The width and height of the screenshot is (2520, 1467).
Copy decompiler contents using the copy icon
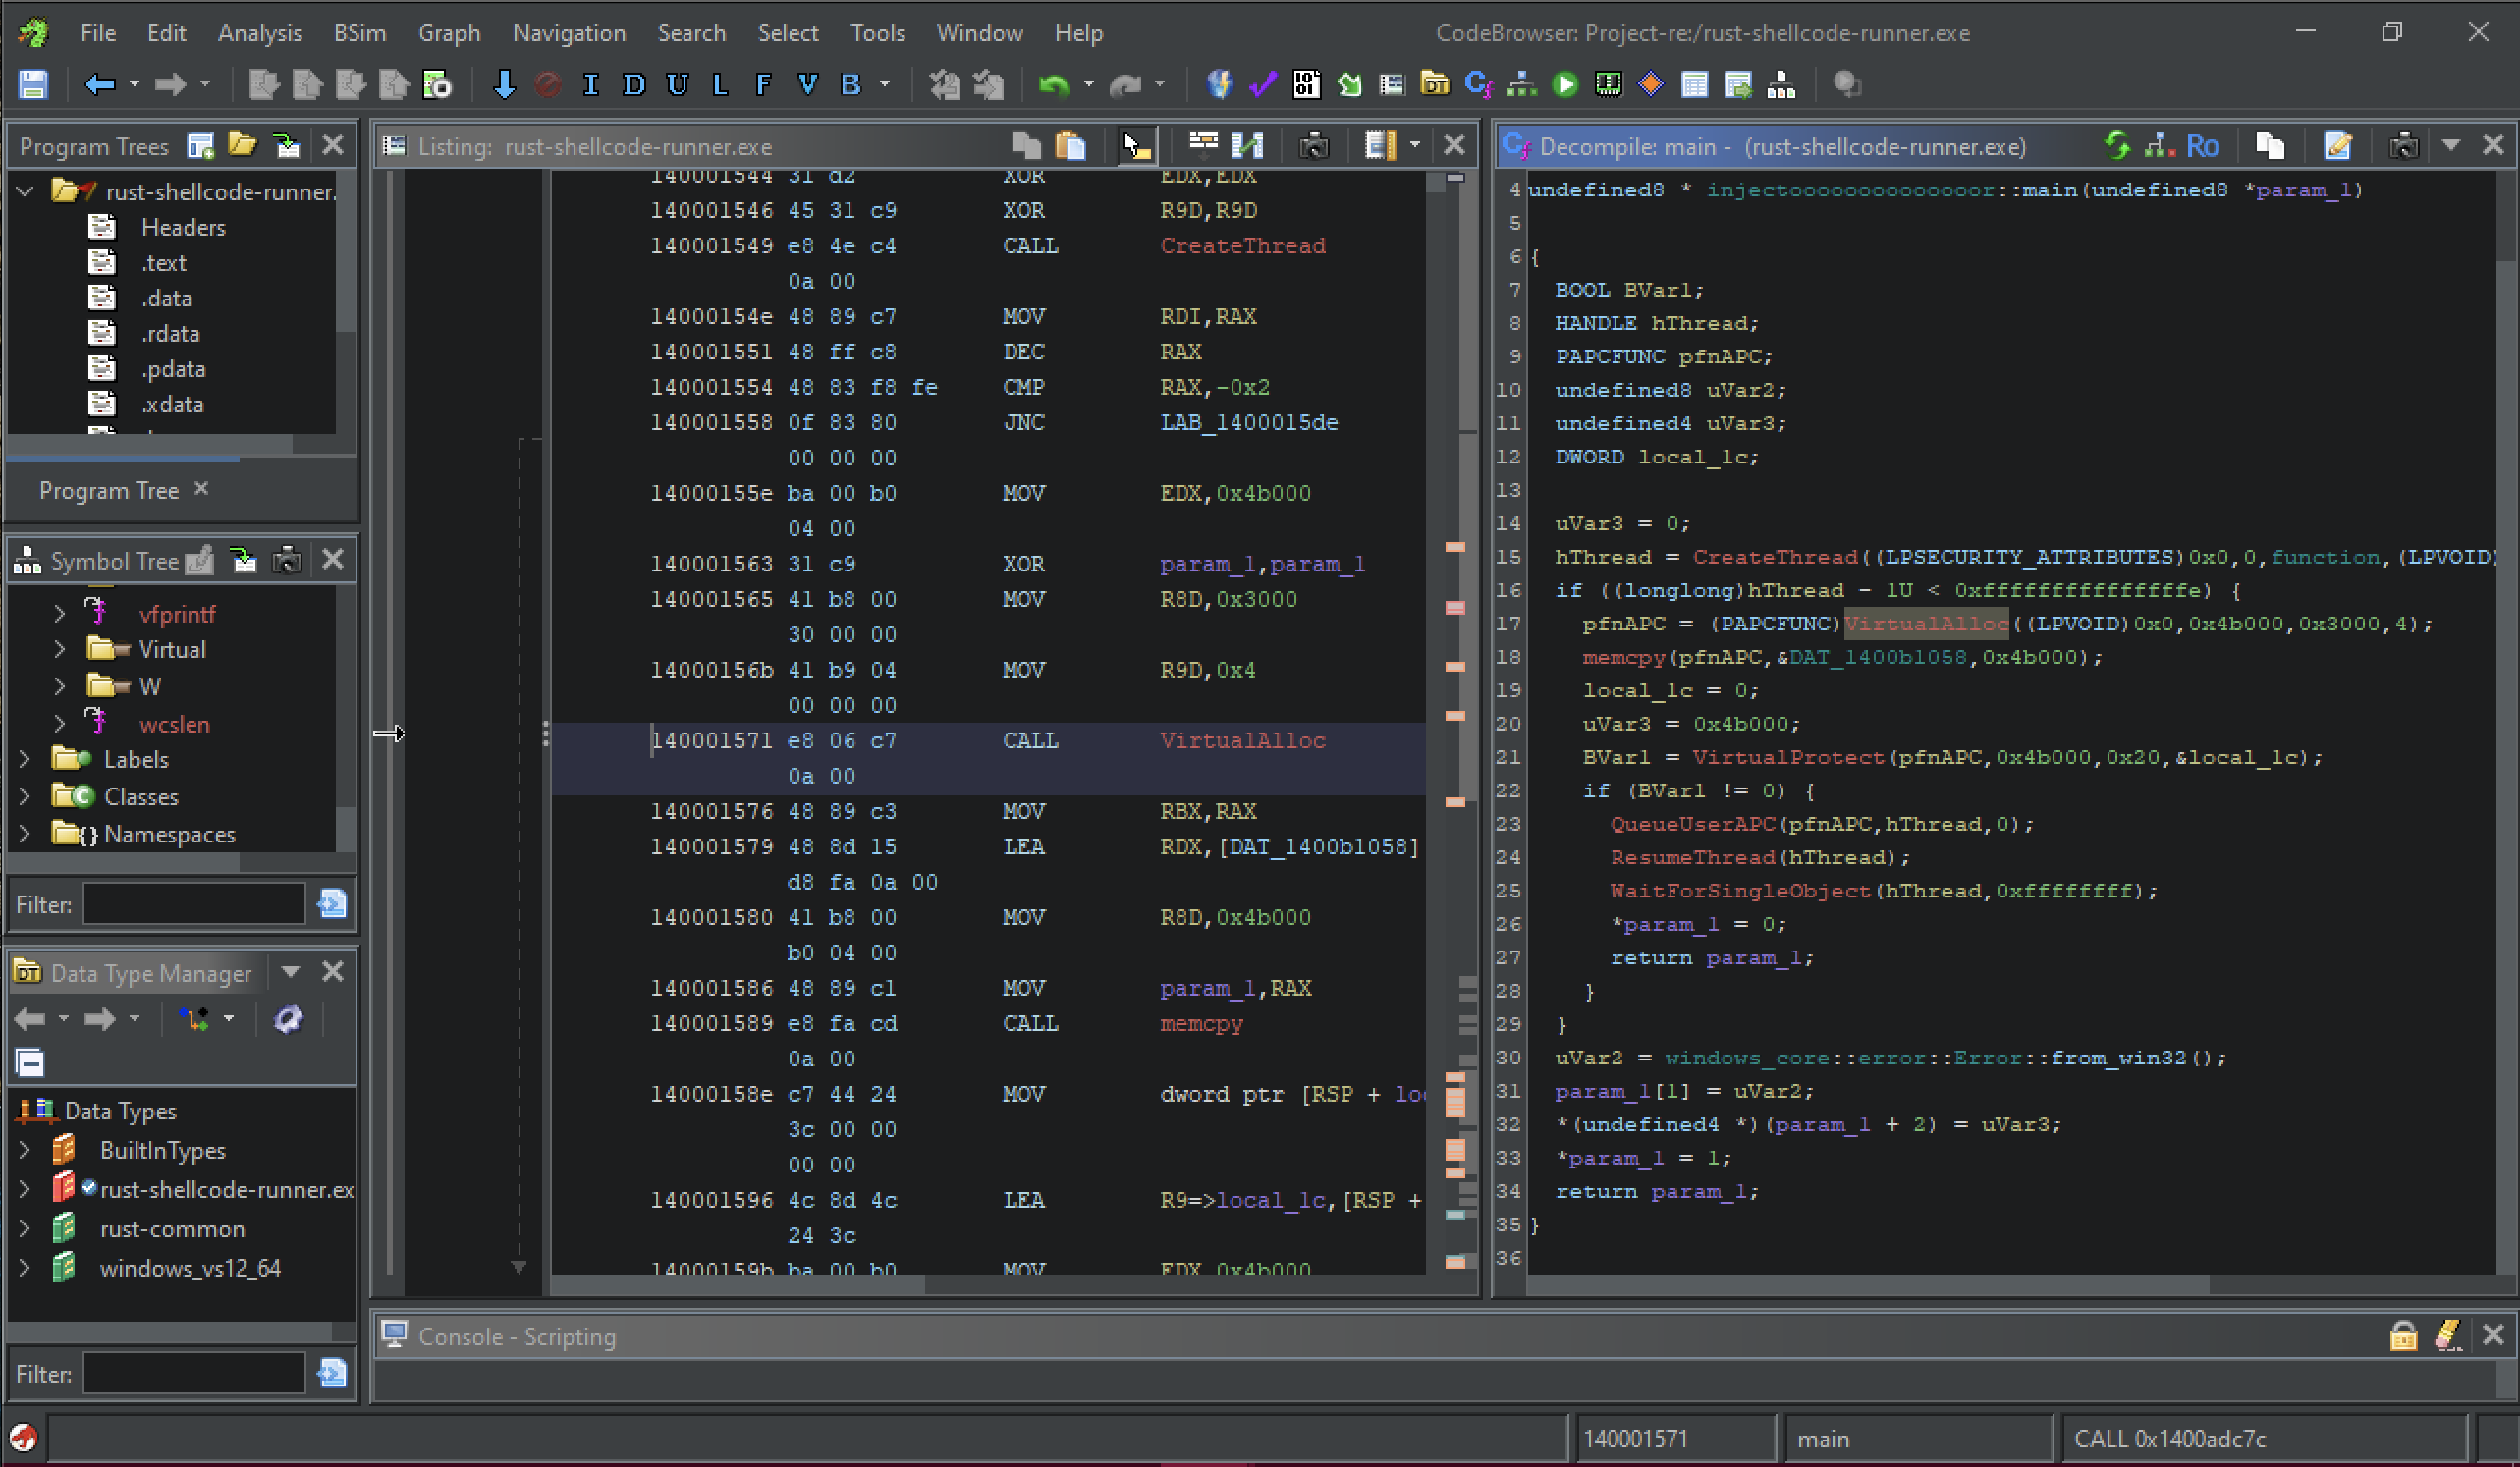[x=2270, y=146]
